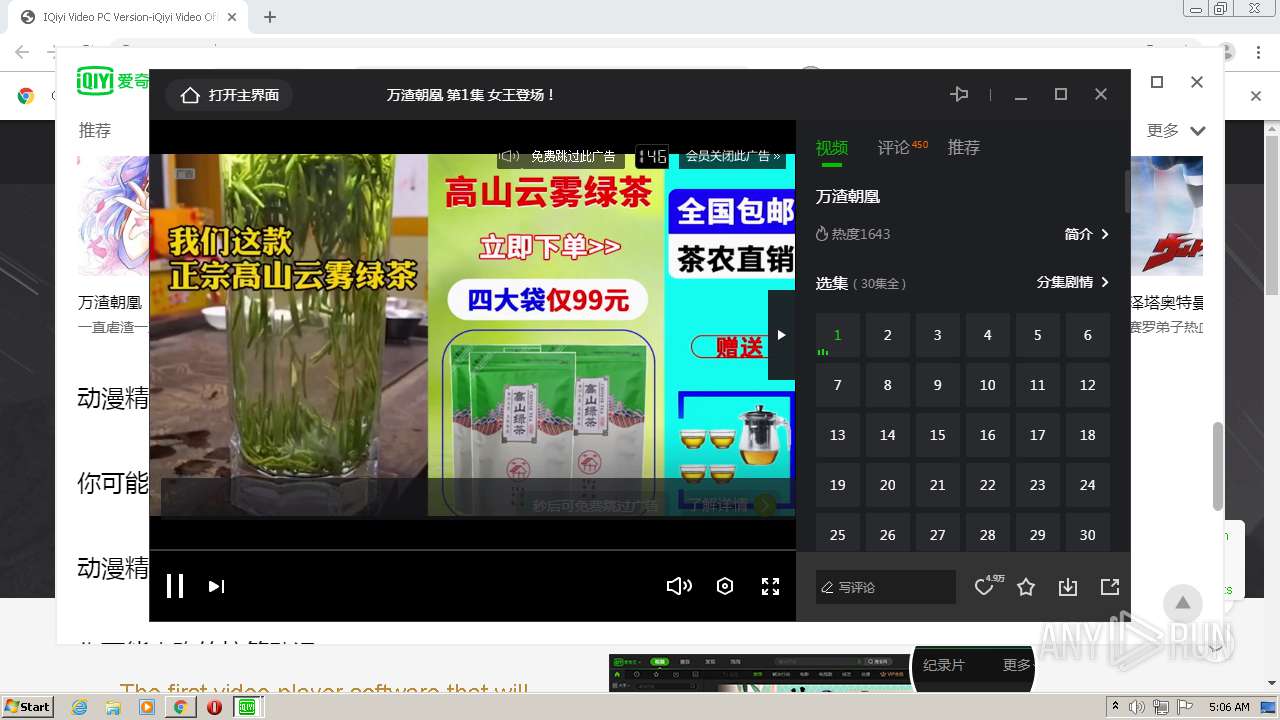Share the video using the share icon
This screenshot has width=1280, height=720.
click(x=1110, y=587)
